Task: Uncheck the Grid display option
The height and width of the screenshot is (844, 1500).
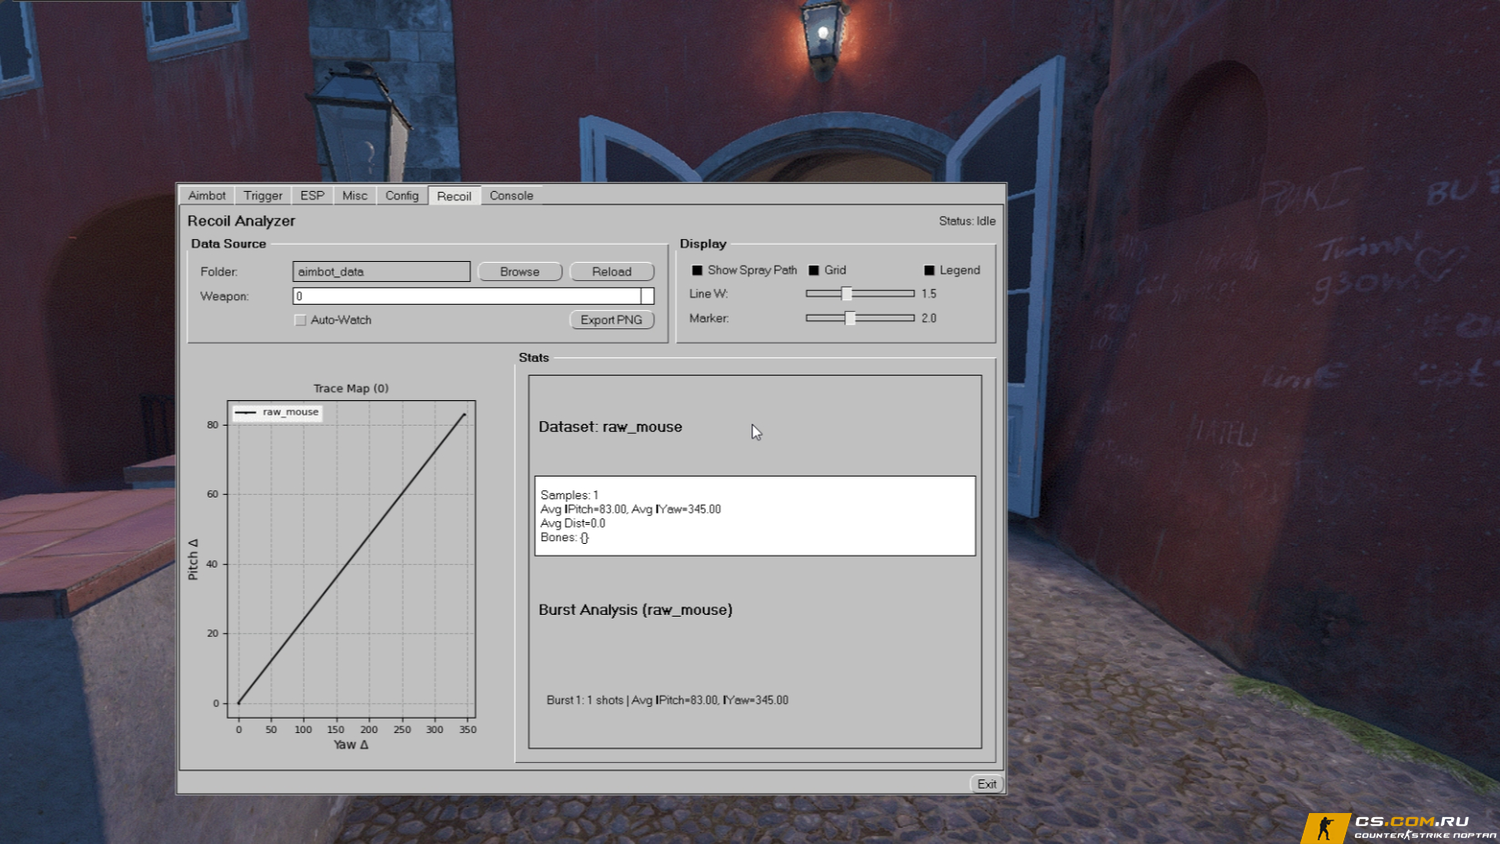Action: 814,271
